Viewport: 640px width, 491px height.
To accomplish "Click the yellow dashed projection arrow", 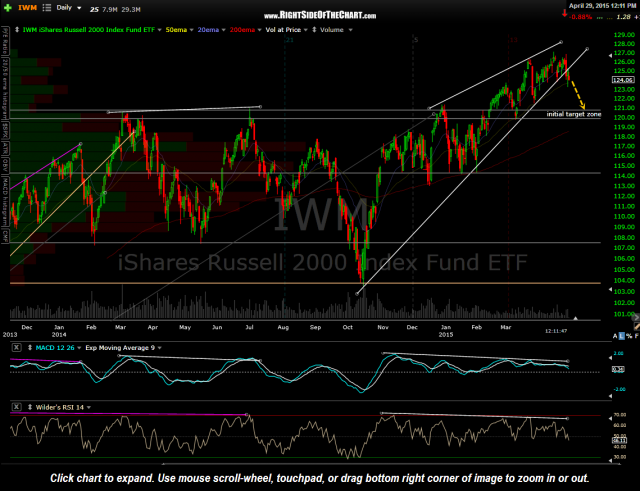I will 578,94.
